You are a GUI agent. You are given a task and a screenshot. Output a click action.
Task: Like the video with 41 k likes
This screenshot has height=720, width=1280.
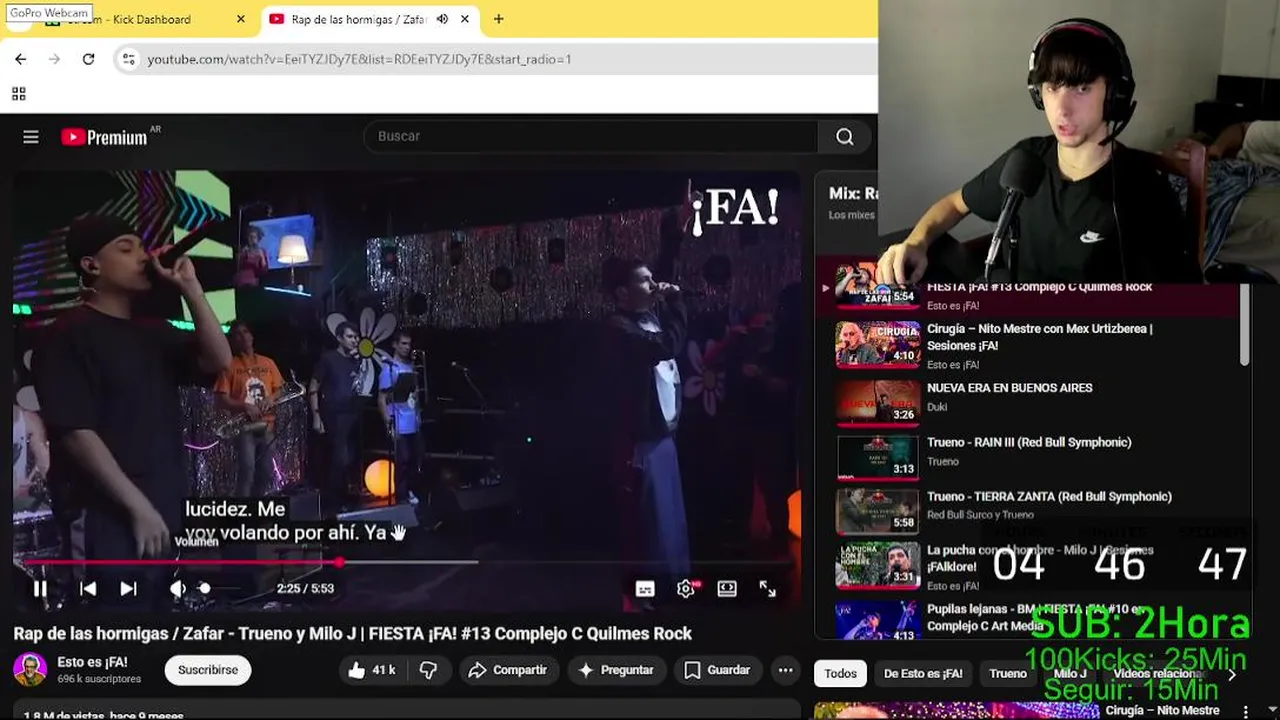[x=371, y=670]
